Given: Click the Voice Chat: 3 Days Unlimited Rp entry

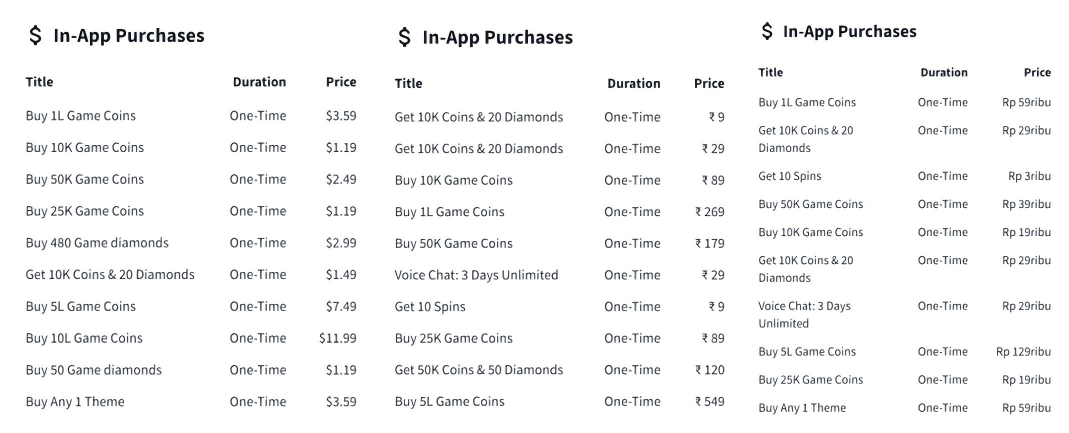Looking at the screenshot, I should pos(804,314).
